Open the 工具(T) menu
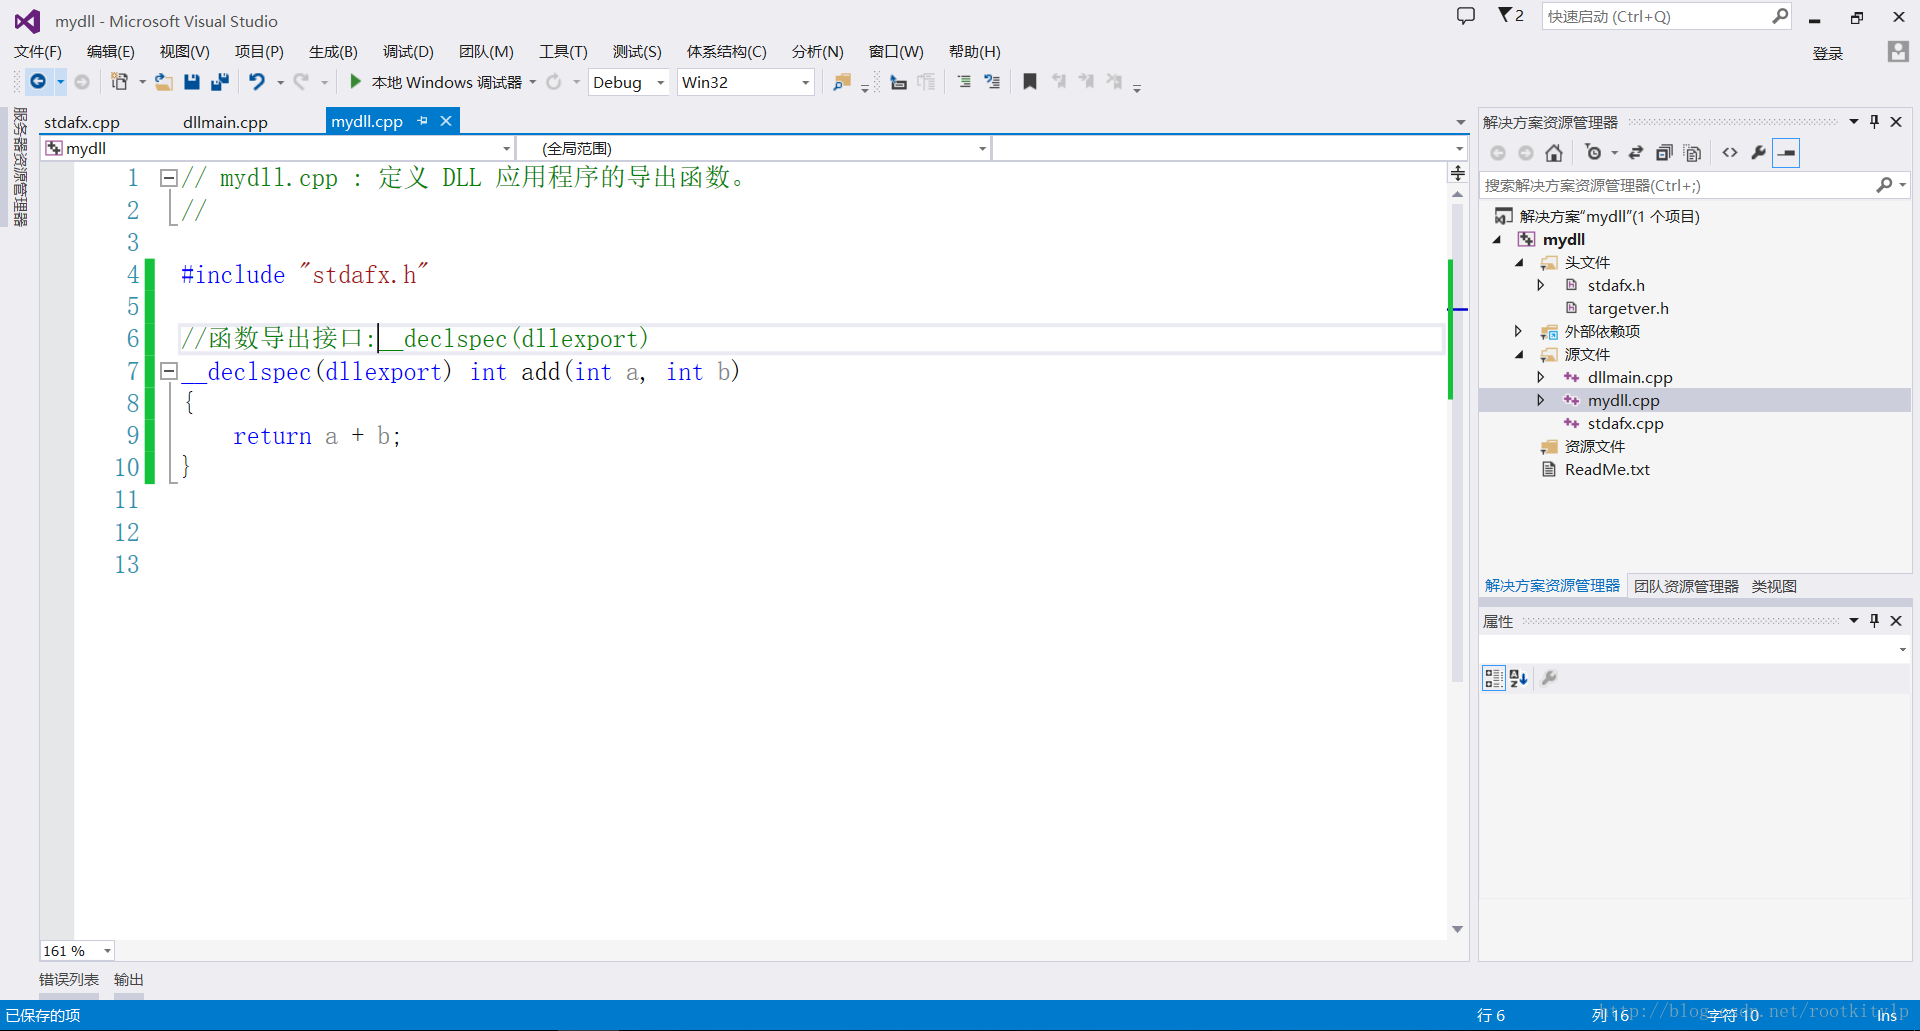The height and width of the screenshot is (1031, 1920). (563, 51)
